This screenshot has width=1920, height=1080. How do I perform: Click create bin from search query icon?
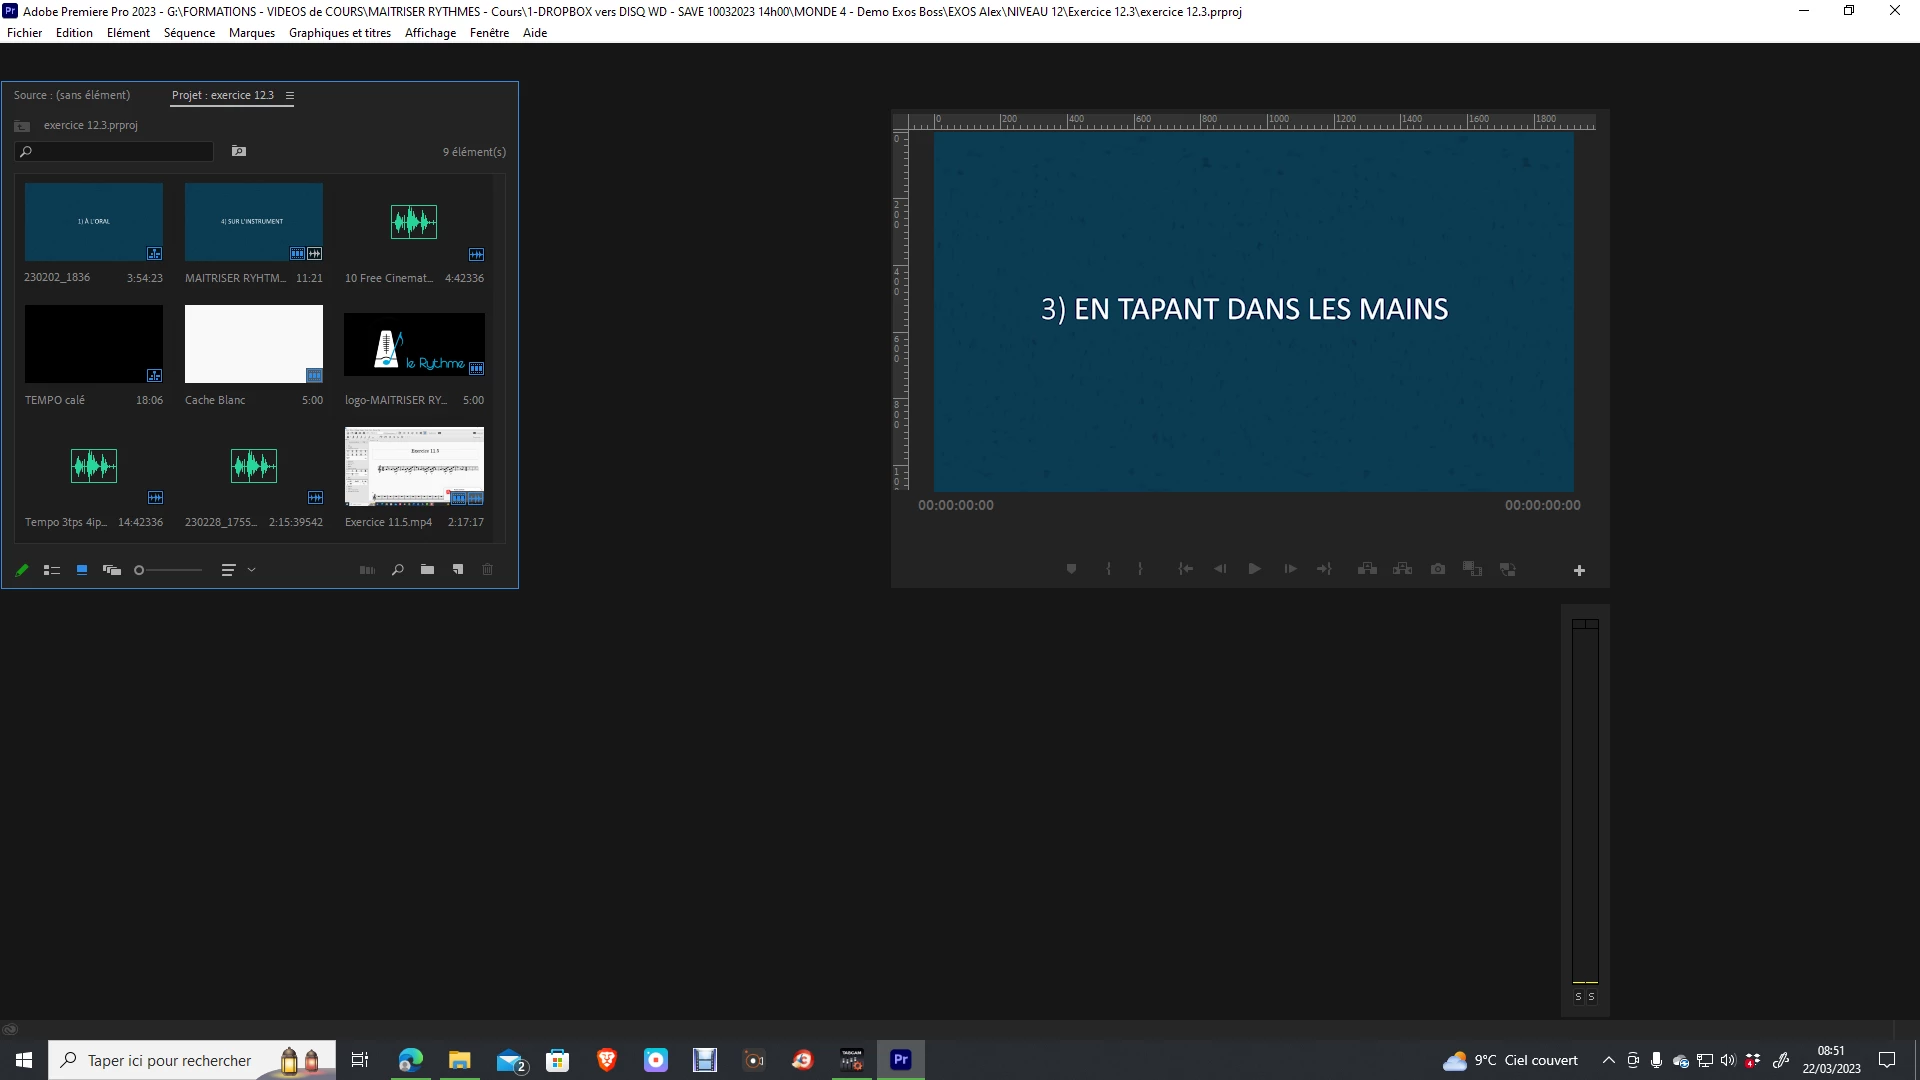[239, 152]
